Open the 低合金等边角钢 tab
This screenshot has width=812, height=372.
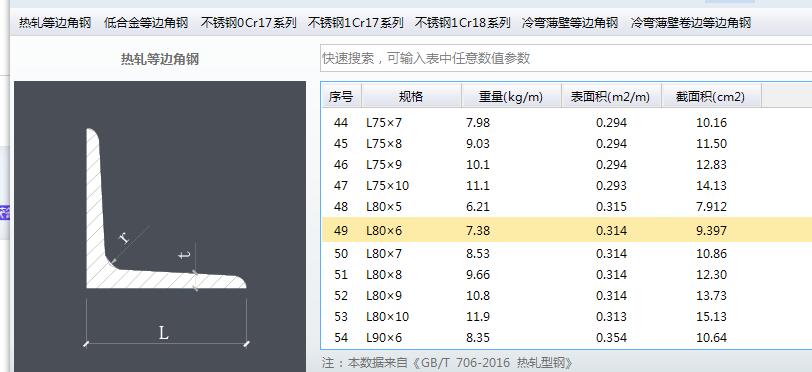click(x=146, y=23)
